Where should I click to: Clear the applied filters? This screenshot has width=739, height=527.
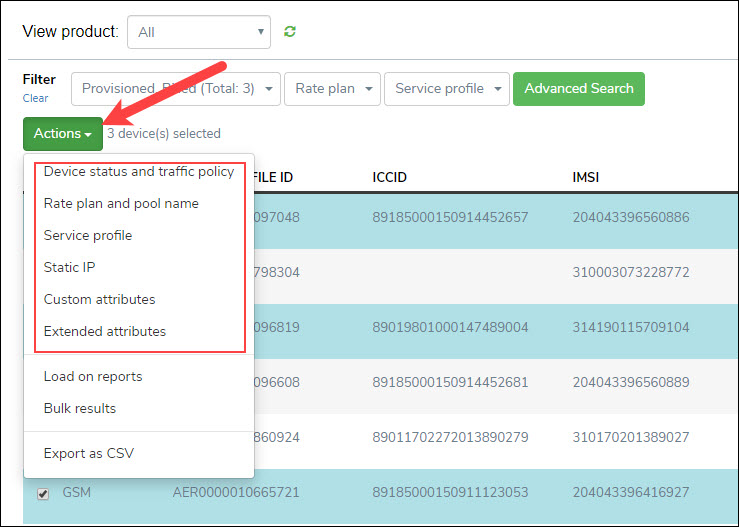pyautogui.click(x=35, y=99)
